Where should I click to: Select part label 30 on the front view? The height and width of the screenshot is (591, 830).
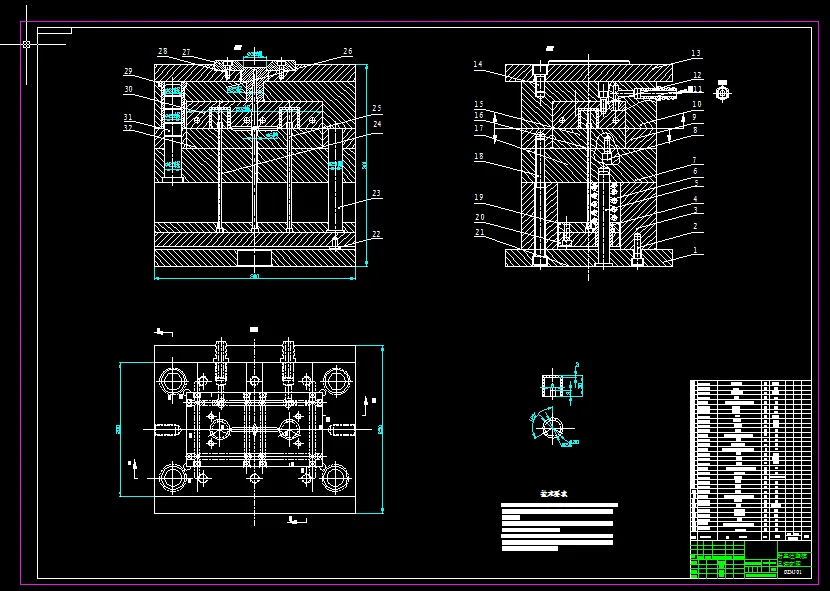pos(129,89)
